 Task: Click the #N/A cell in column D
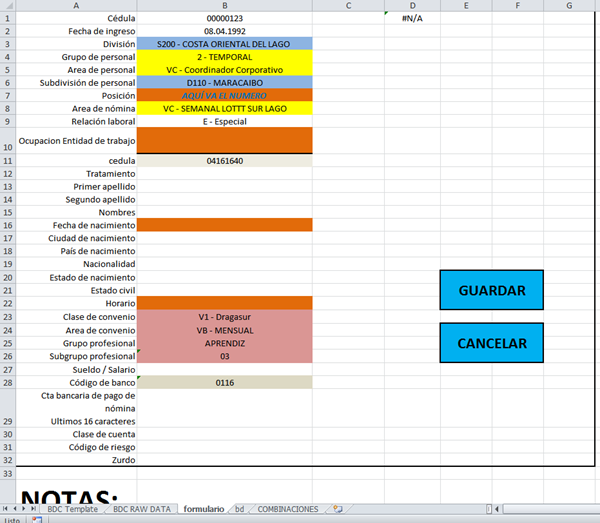(x=412, y=18)
